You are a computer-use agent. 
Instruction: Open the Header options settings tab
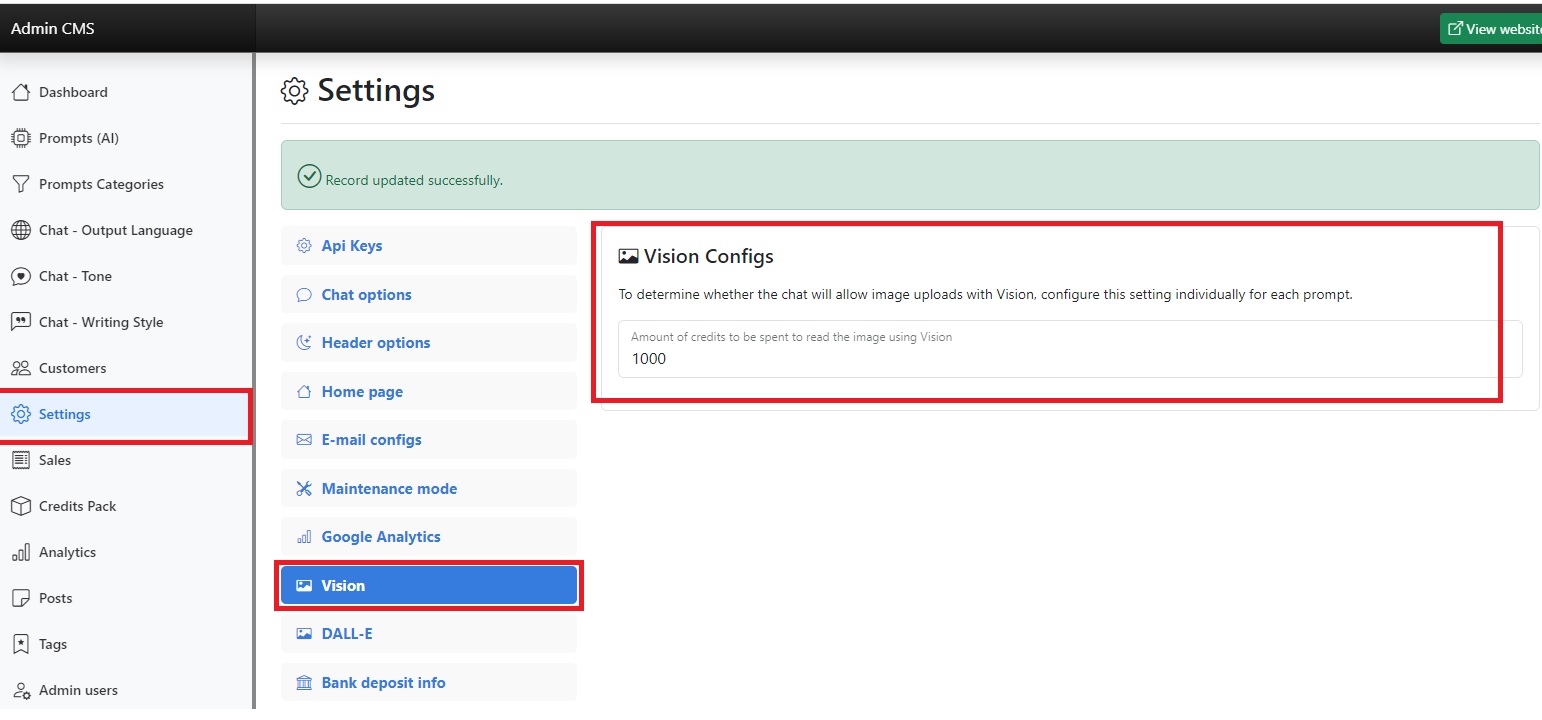click(375, 343)
